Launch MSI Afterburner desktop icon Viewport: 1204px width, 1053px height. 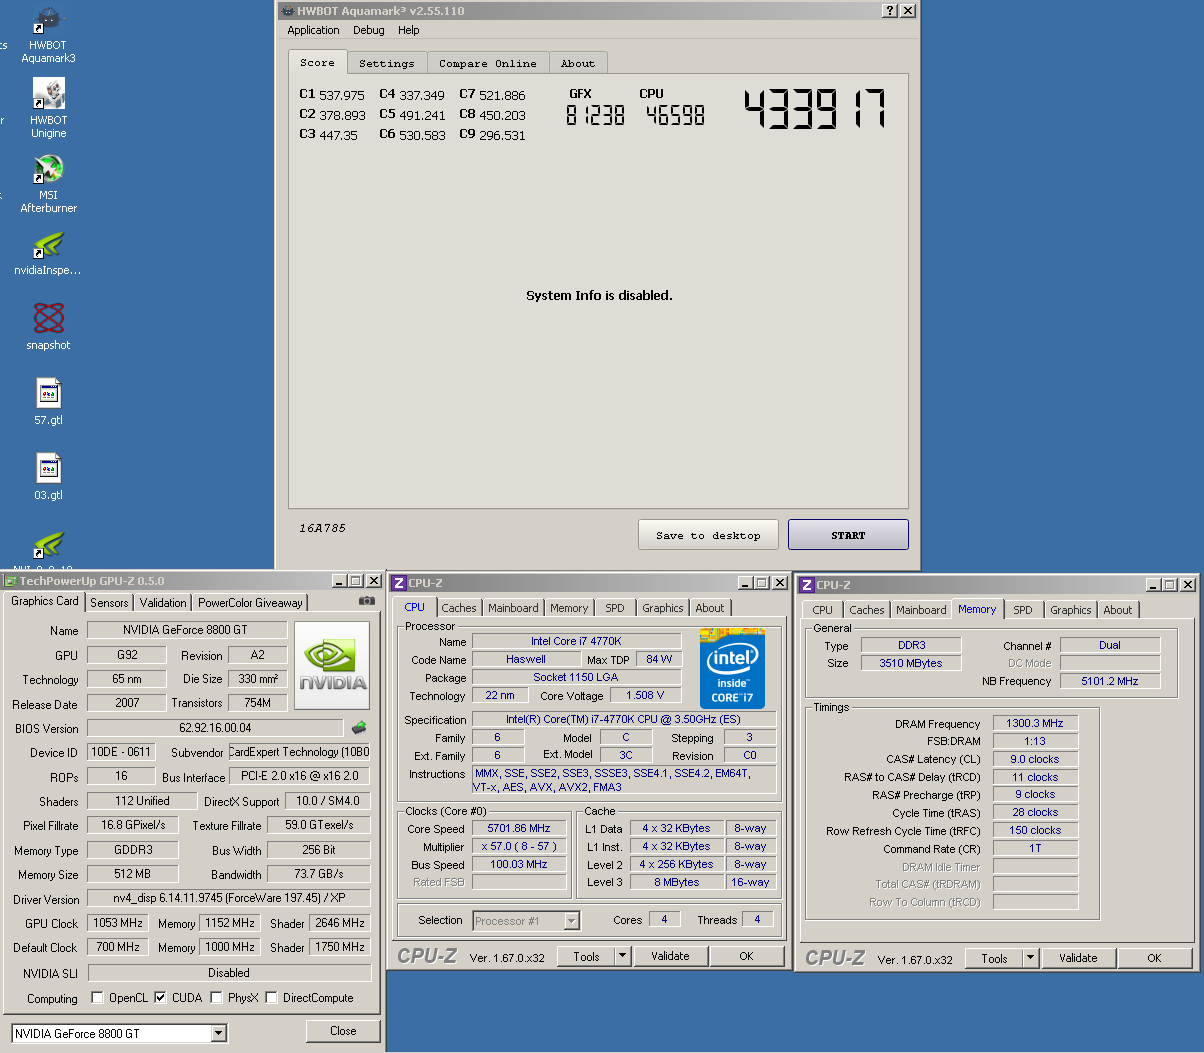point(48,184)
